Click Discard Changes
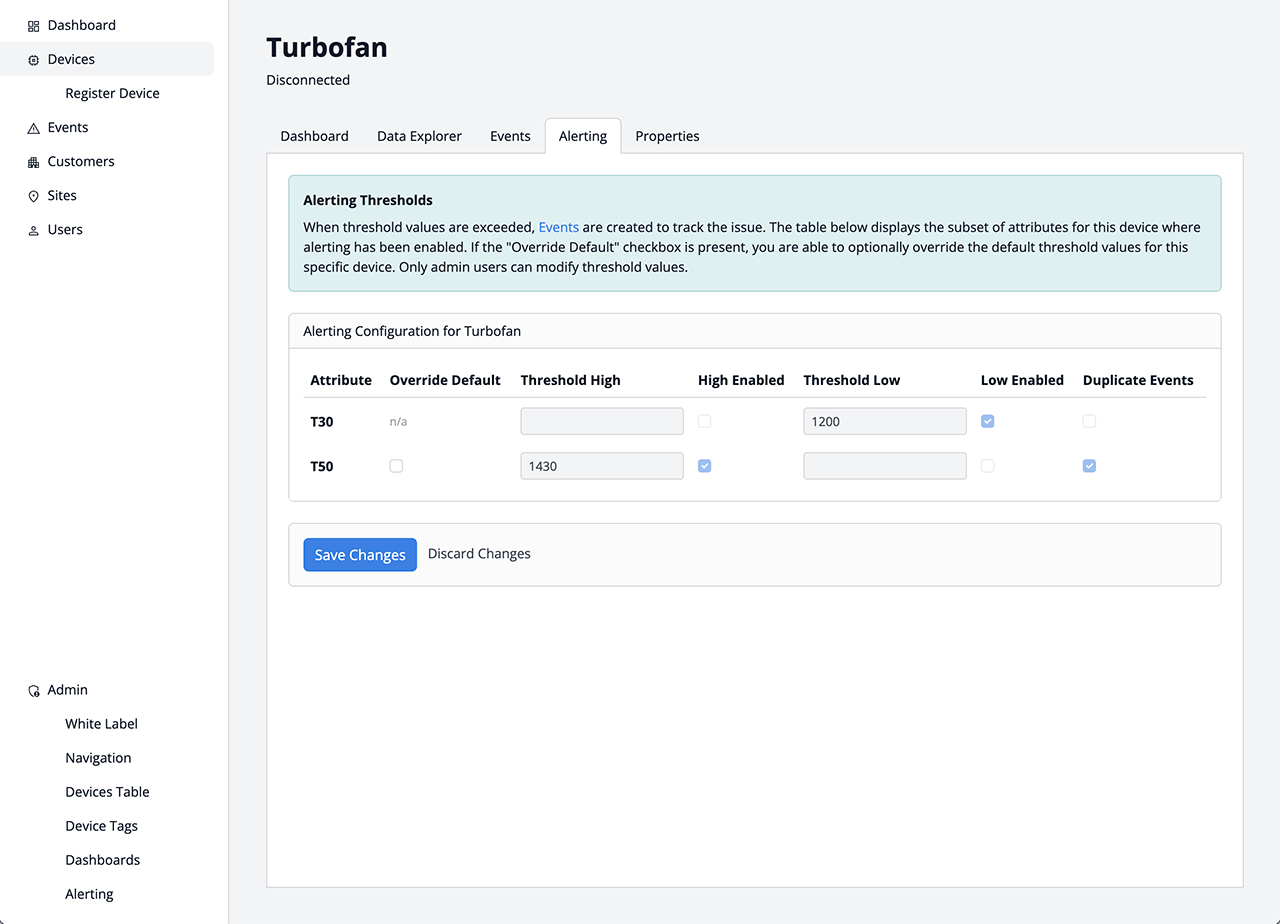 point(479,554)
